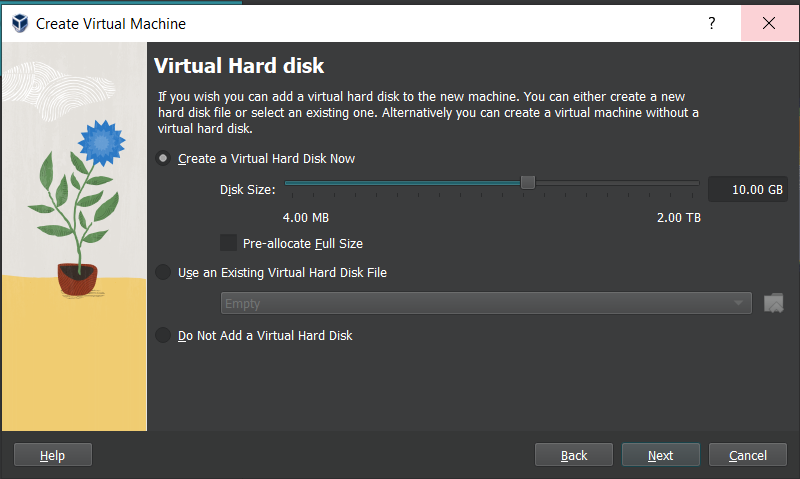Click the Disk Size slider handle

point(528,182)
